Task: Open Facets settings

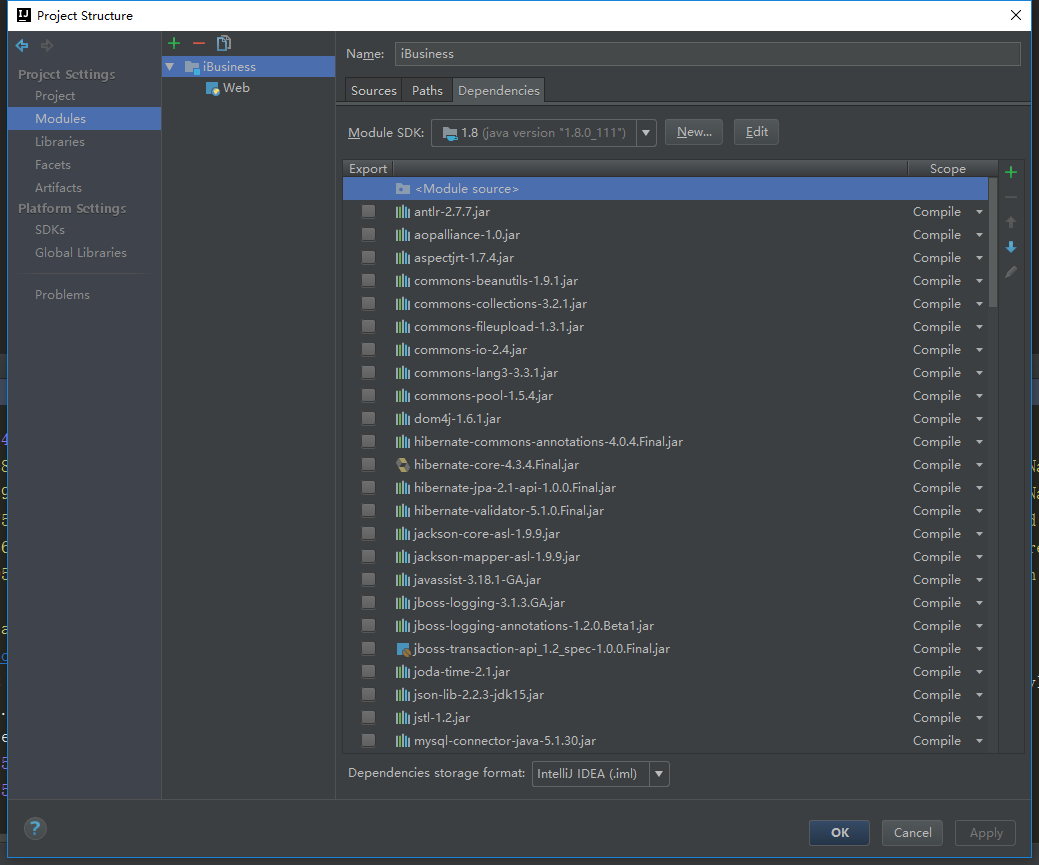Action: click(53, 165)
